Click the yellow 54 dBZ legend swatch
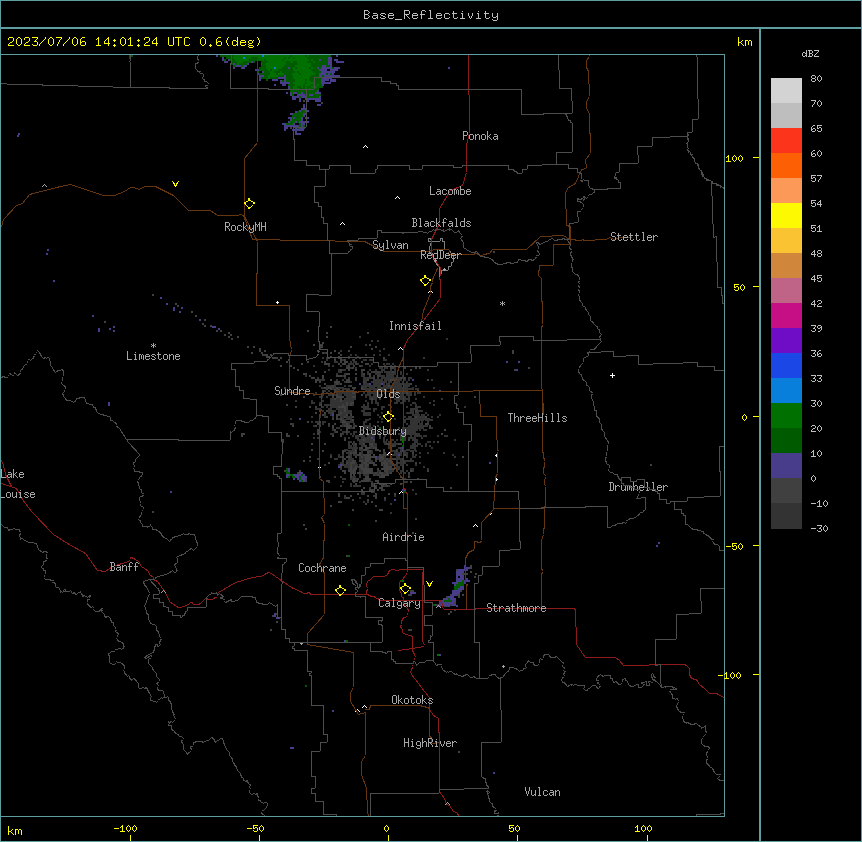This screenshot has width=862, height=842. tap(786, 215)
